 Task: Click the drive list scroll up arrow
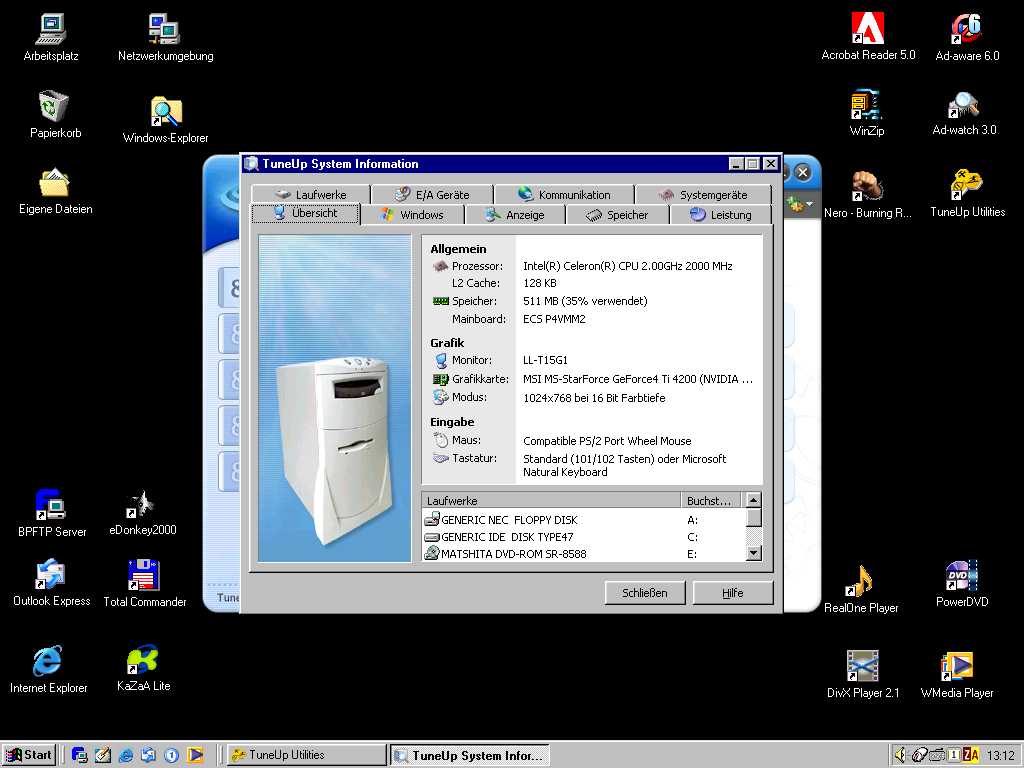tap(754, 500)
